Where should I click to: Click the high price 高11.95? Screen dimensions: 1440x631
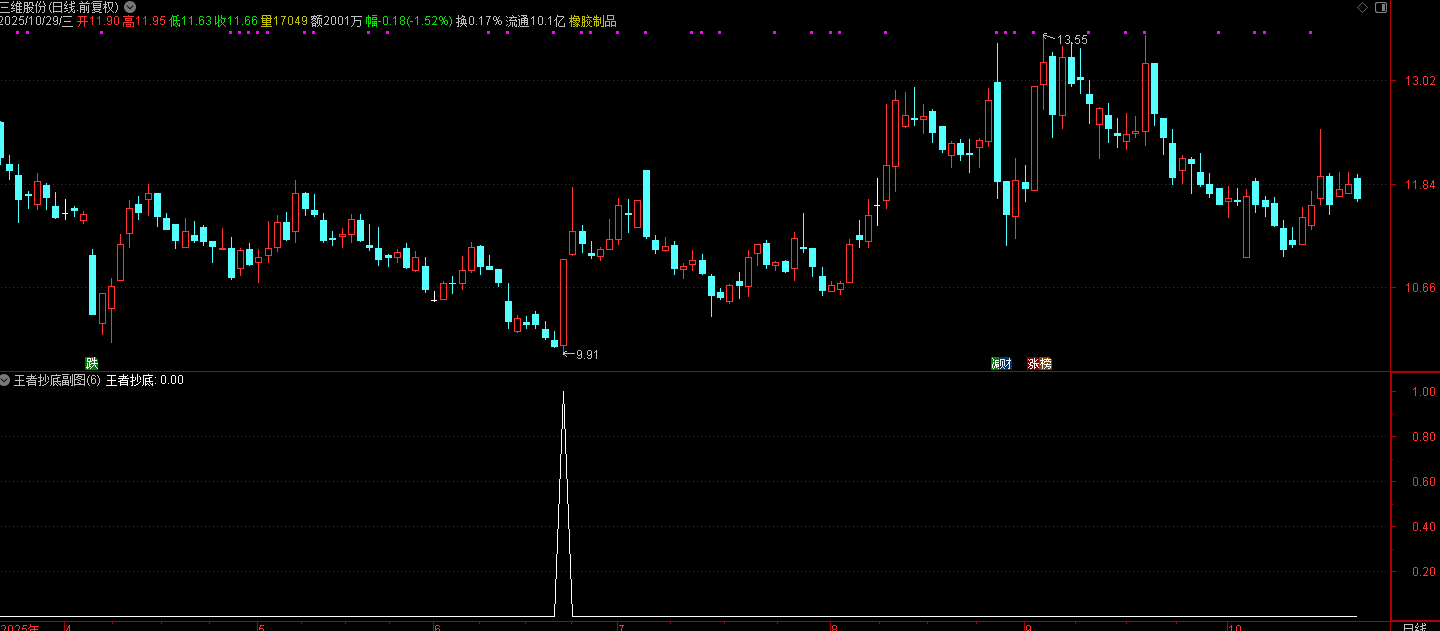tap(144, 21)
